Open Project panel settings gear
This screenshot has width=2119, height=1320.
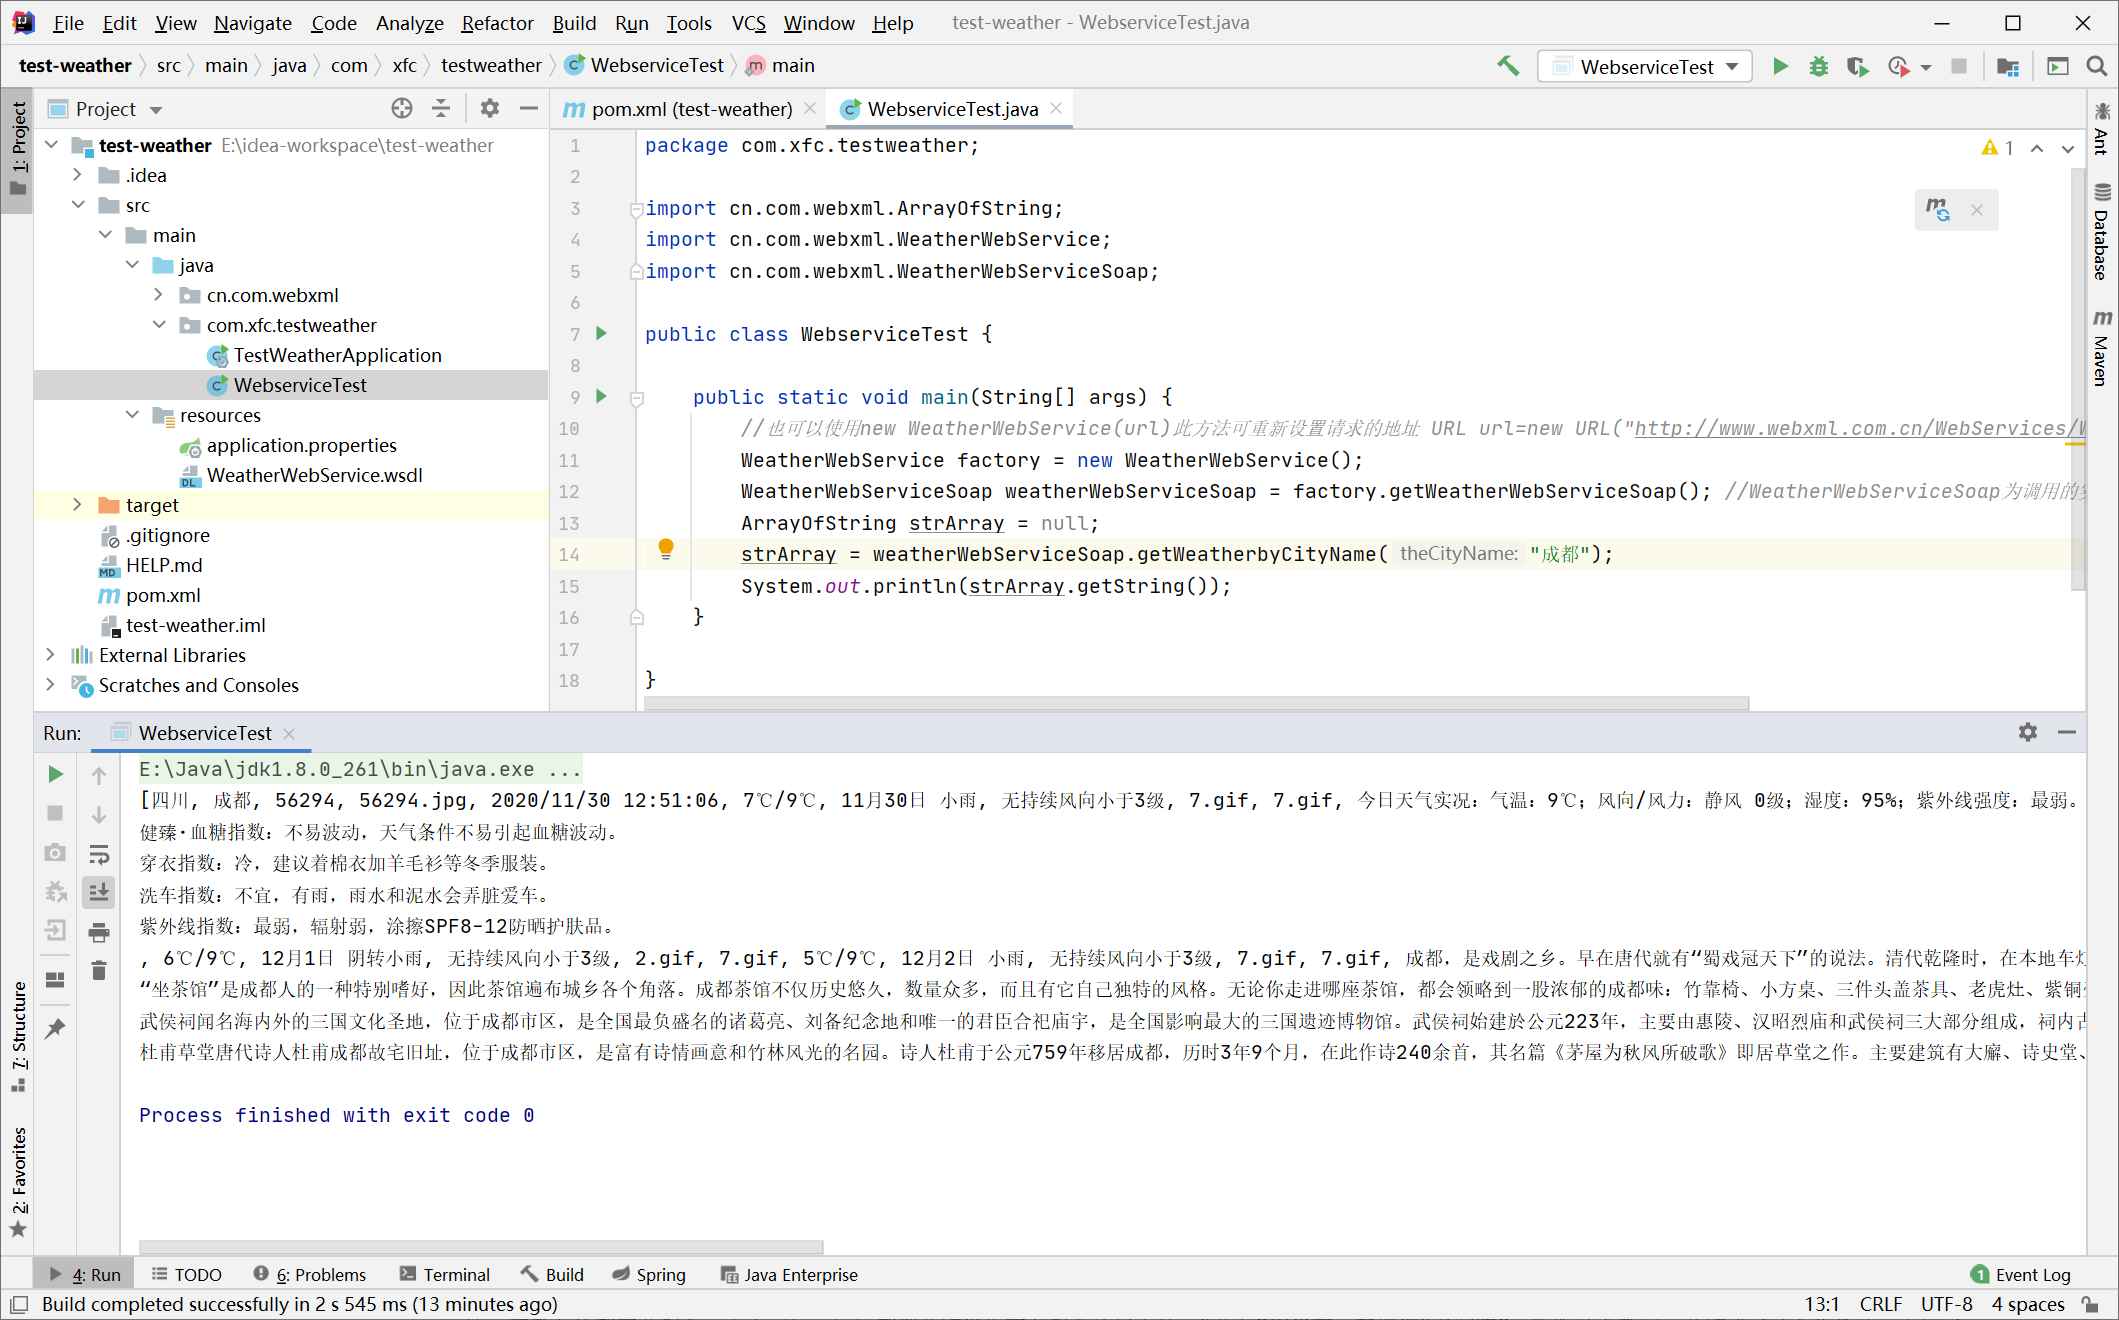[489, 108]
